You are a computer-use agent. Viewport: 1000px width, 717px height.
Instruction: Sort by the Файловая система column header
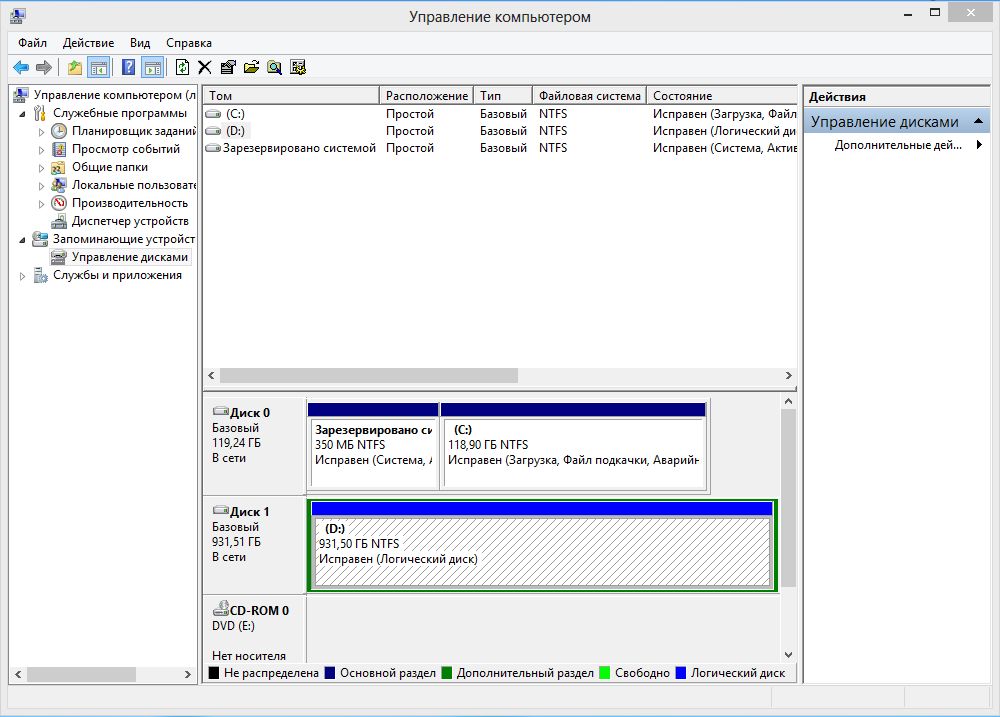pos(589,95)
